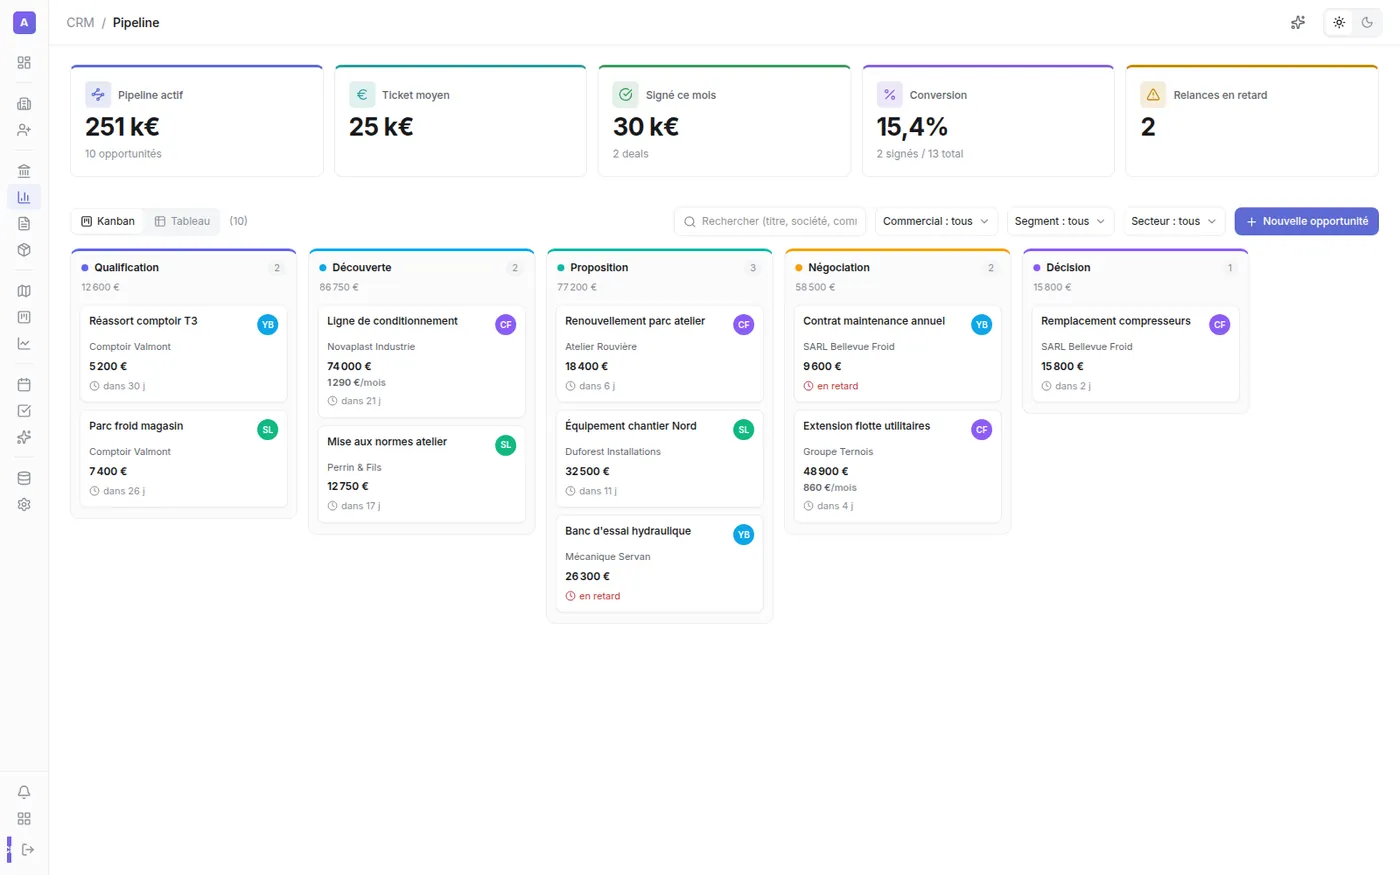Open the map icon in sidebar
Screen dimensions: 1400x875
click(24, 291)
